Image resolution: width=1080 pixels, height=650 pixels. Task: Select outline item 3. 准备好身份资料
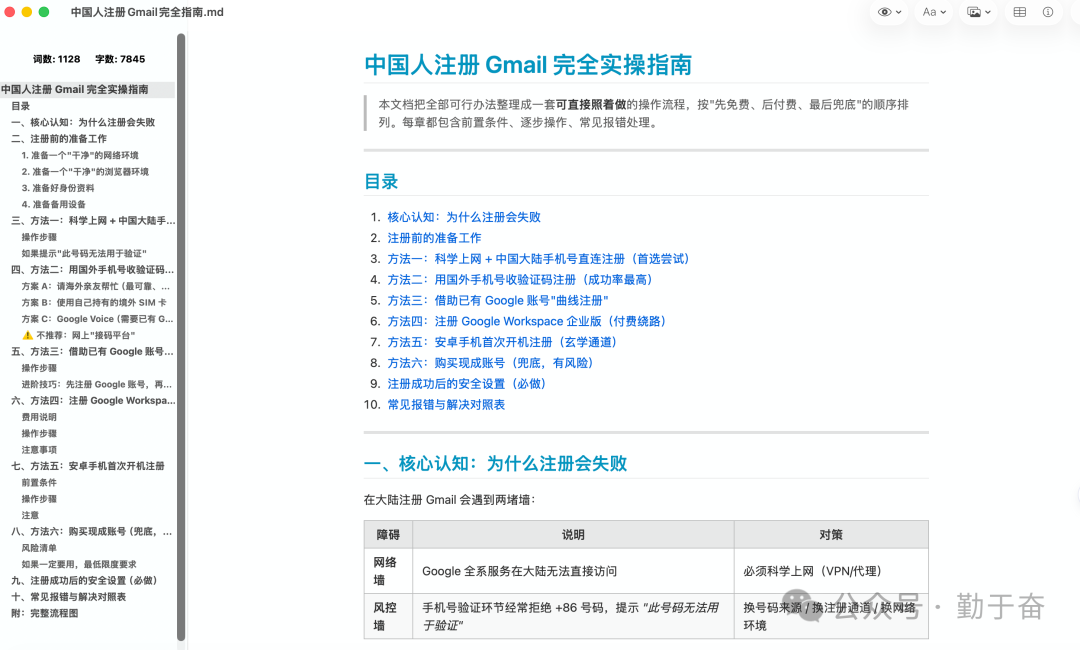point(58,188)
